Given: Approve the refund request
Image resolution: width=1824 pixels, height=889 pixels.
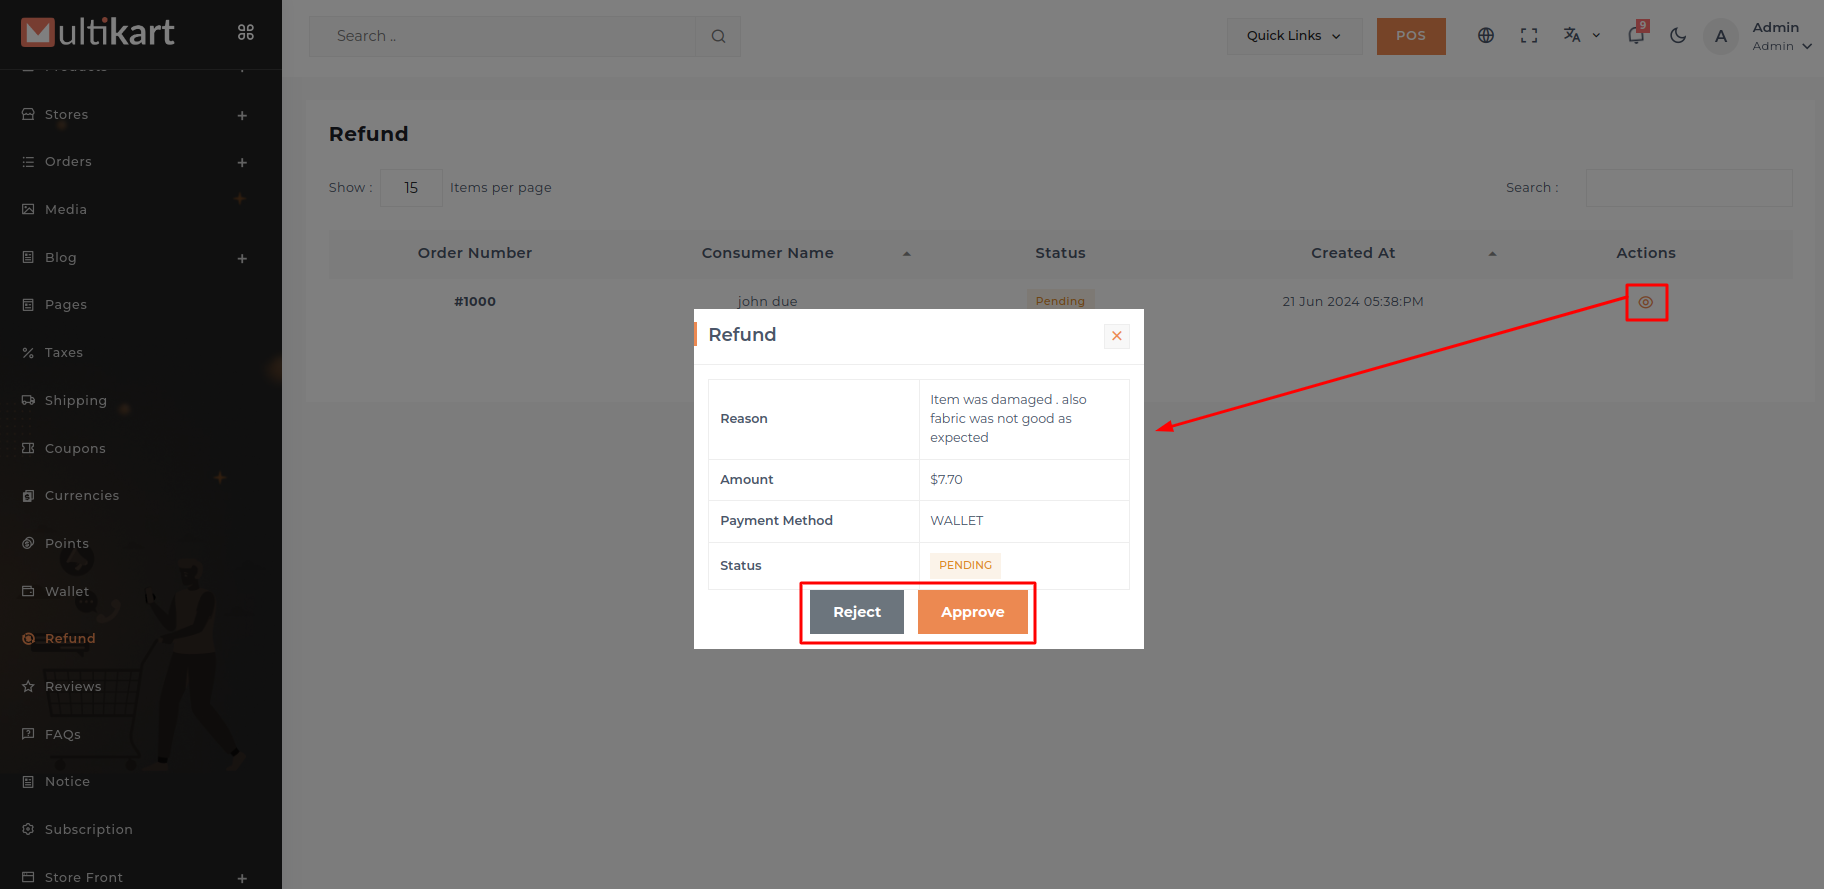Looking at the screenshot, I should coord(972,612).
